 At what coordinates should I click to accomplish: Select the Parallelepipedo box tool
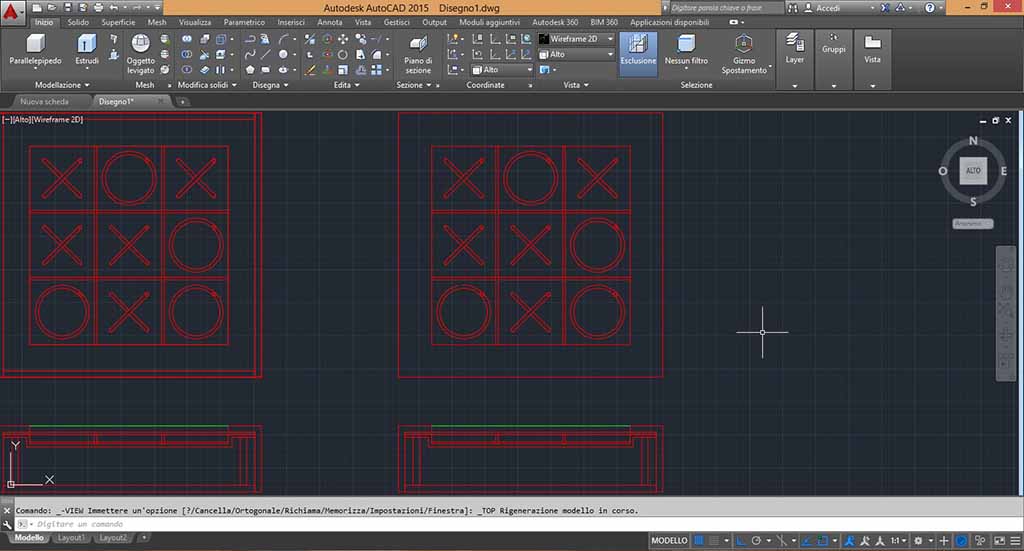[35, 50]
